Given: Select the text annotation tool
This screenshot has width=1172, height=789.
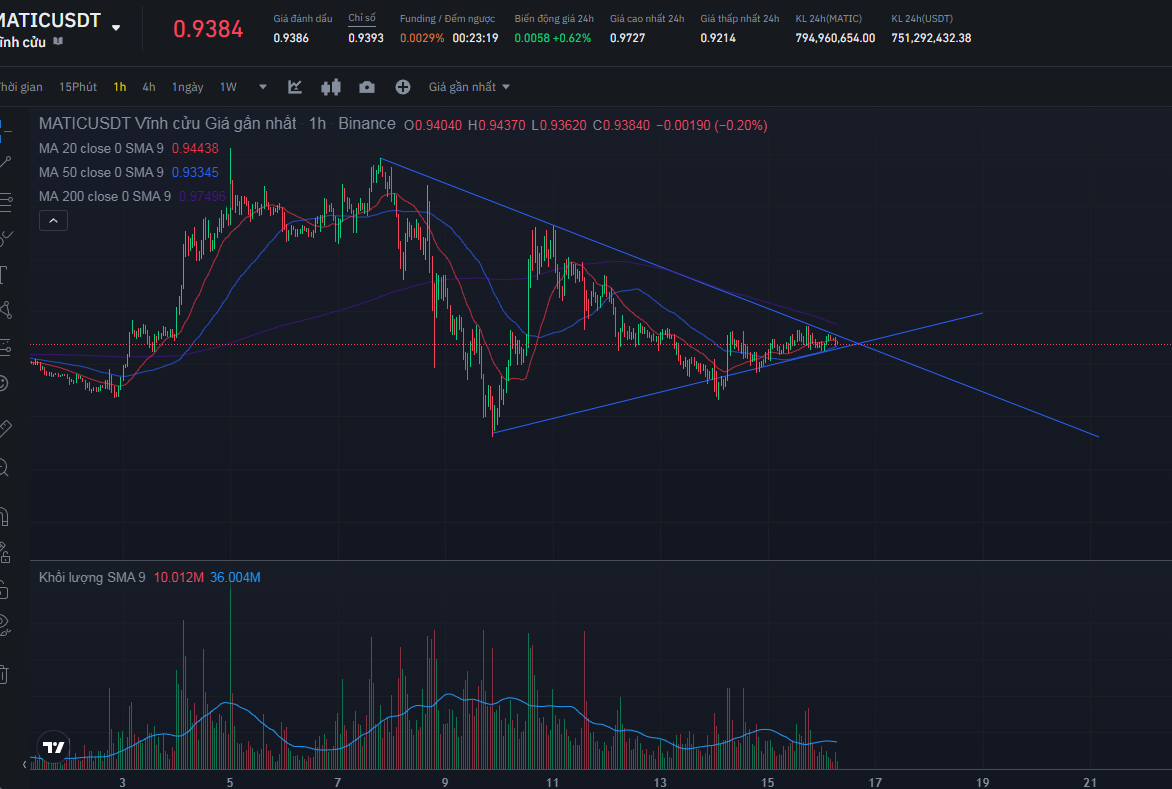Looking at the screenshot, I should point(4,275).
